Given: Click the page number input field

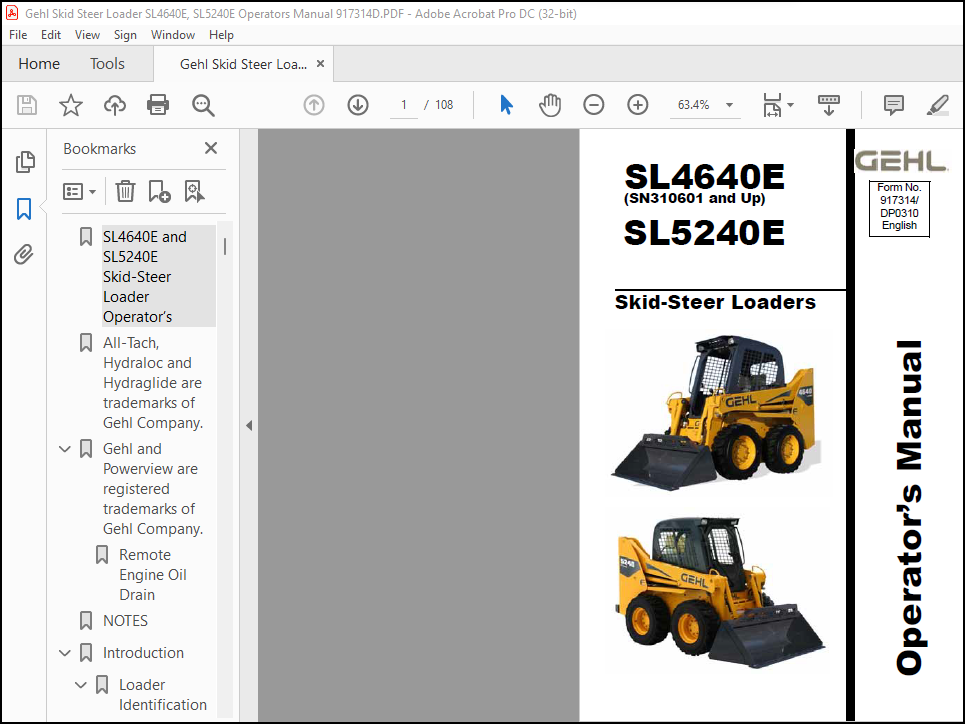Looking at the screenshot, I should pyautogui.click(x=404, y=105).
